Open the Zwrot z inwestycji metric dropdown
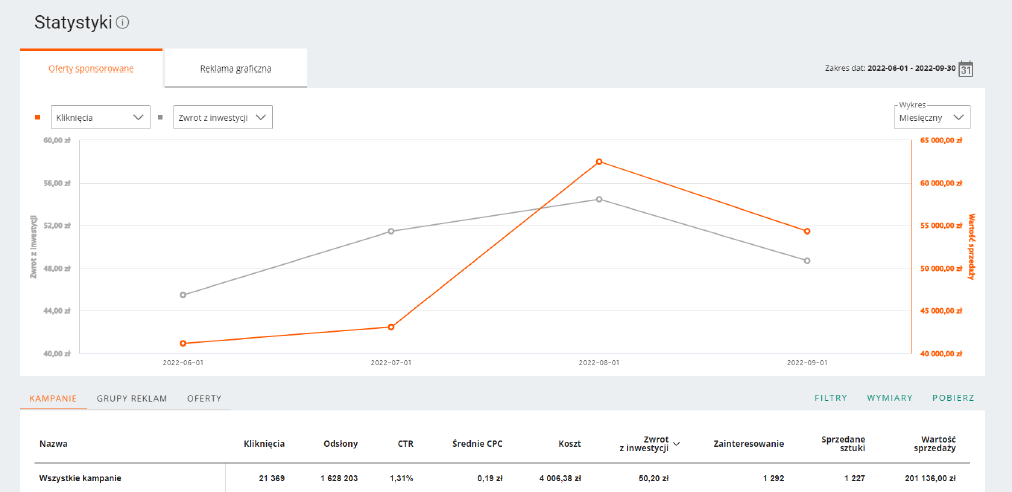Viewport: 1012px width, 492px height. (x=222, y=117)
